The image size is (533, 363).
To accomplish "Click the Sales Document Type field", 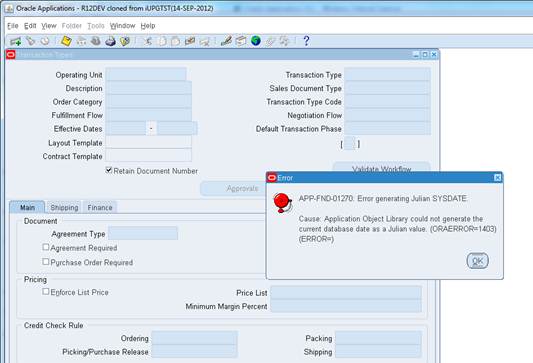I will pos(388,88).
